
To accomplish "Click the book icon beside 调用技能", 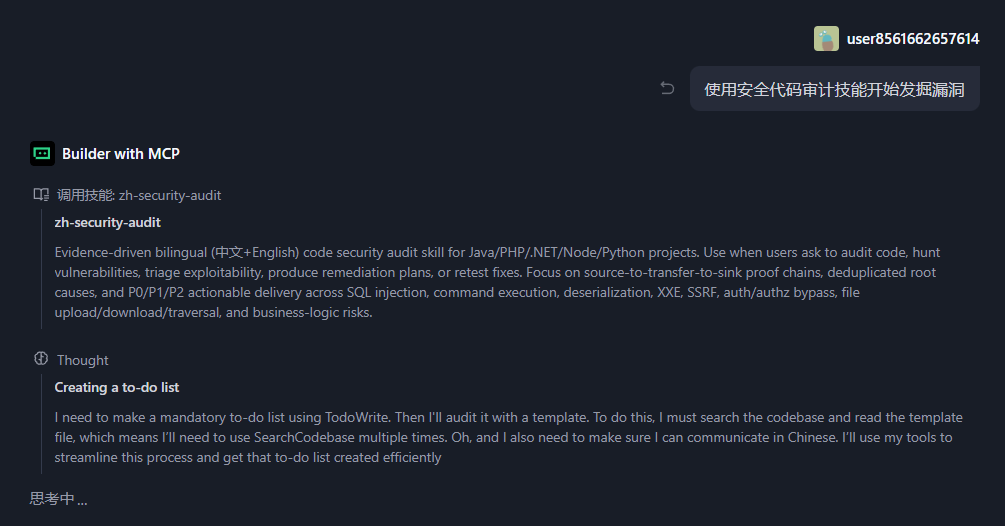I will click(x=41, y=195).
